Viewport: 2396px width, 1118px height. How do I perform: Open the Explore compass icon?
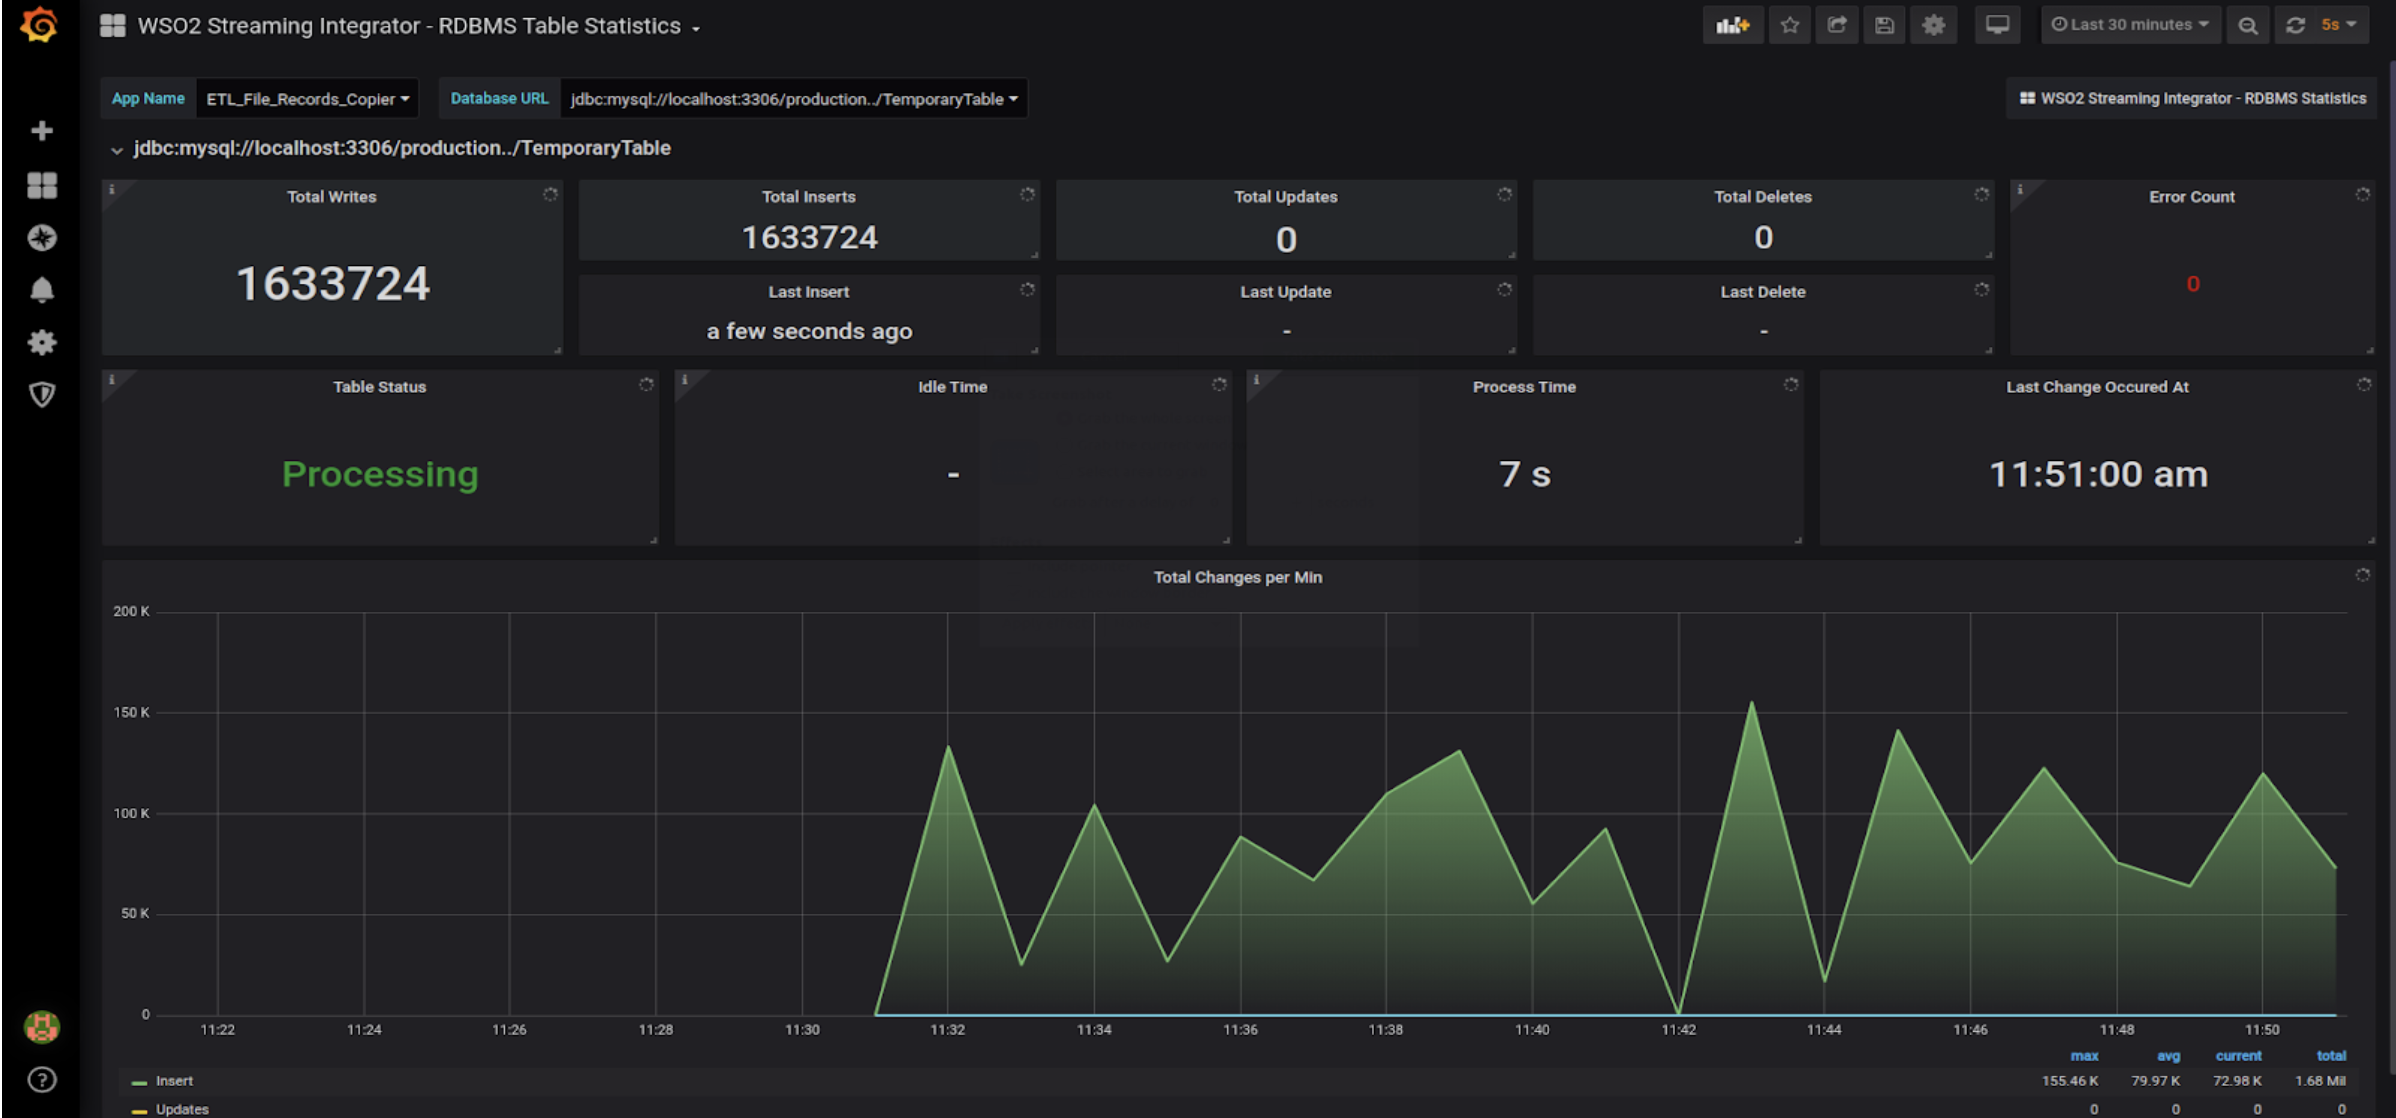(42, 237)
